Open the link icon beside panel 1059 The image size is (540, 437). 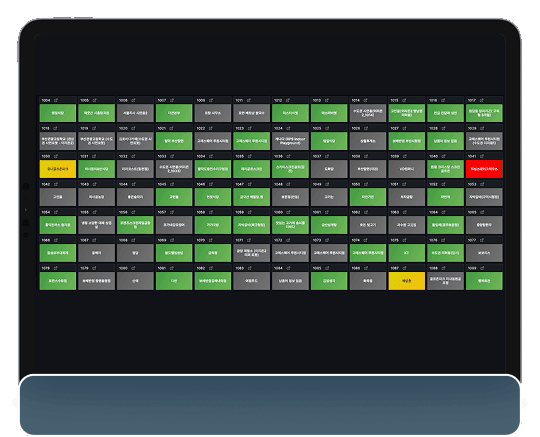[x=249, y=212]
